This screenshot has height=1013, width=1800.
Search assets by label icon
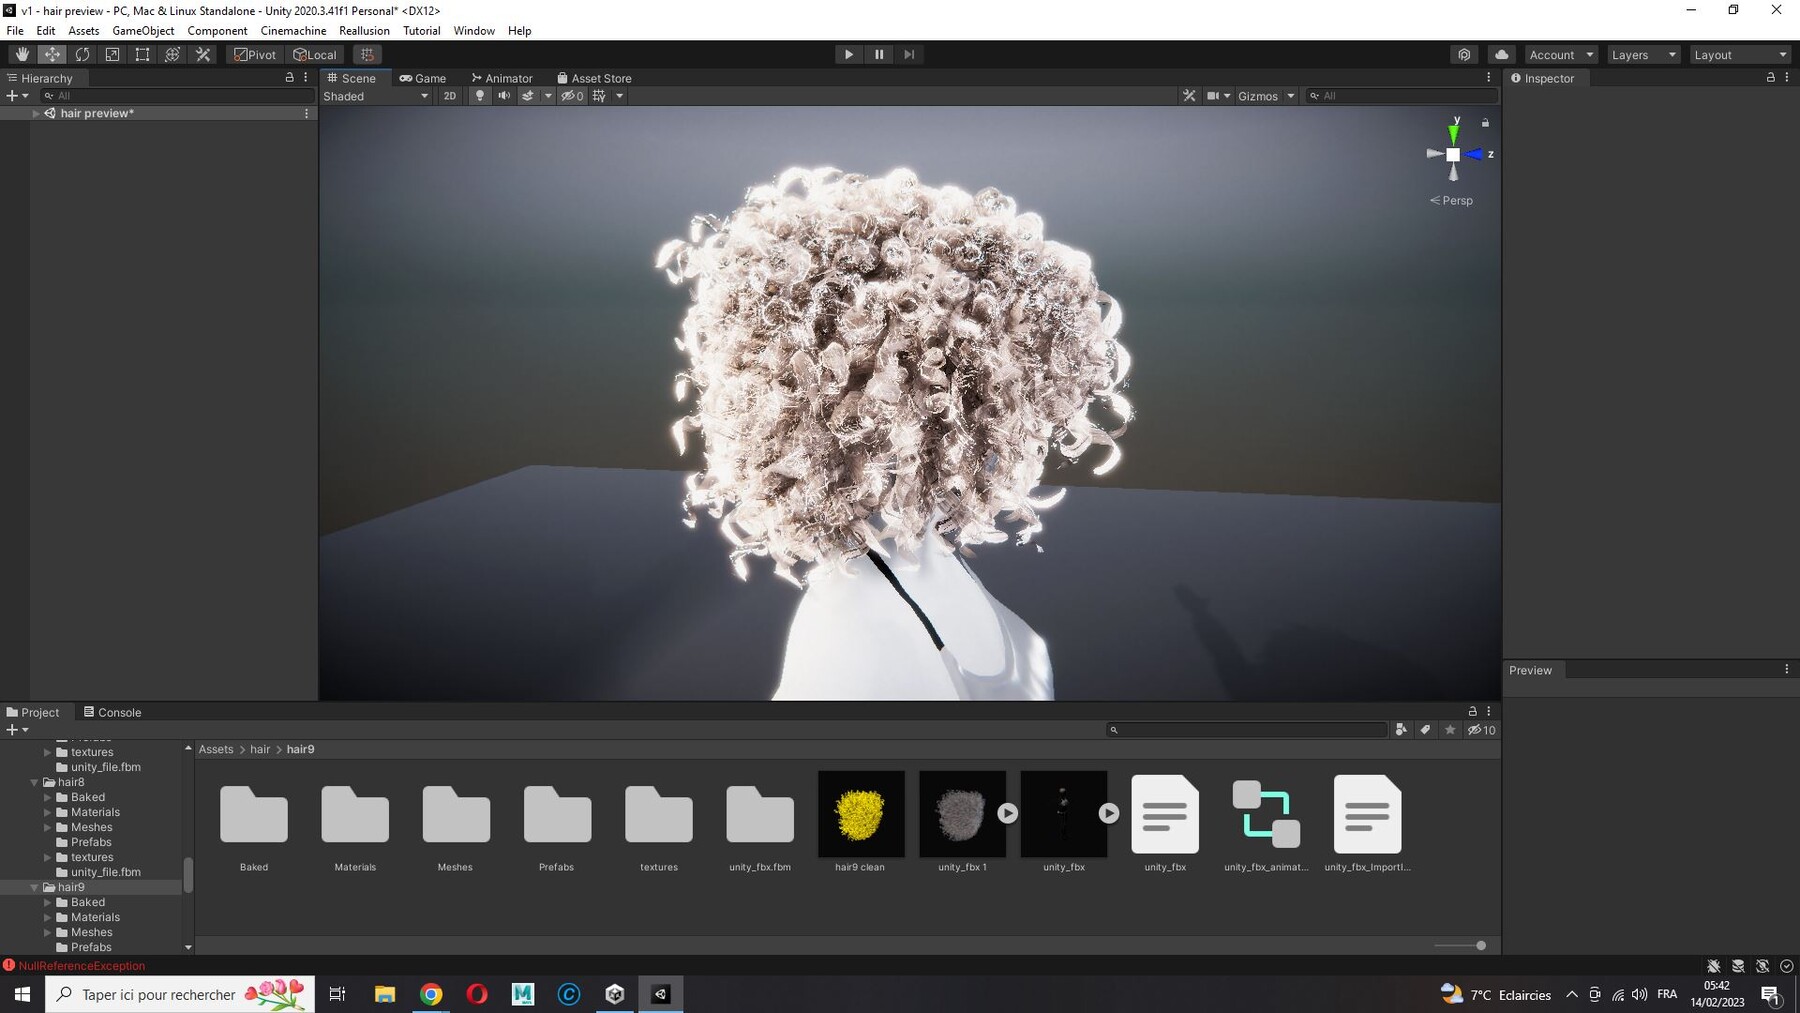(x=1426, y=730)
